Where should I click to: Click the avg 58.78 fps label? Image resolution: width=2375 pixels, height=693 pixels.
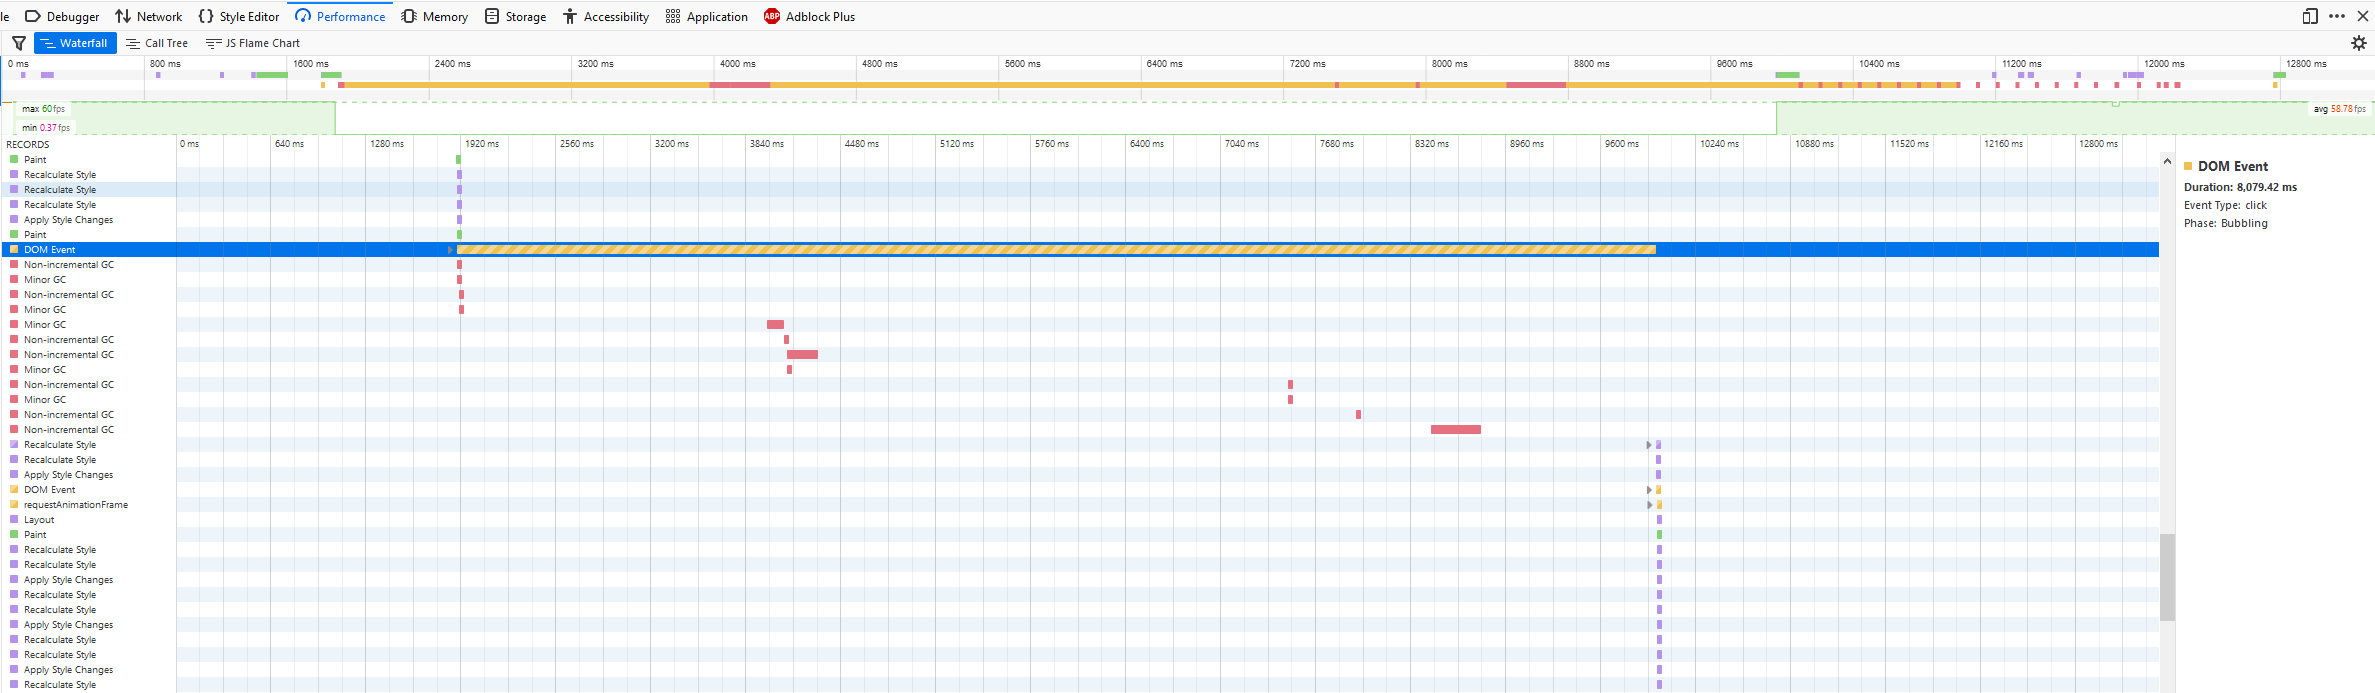2340,109
